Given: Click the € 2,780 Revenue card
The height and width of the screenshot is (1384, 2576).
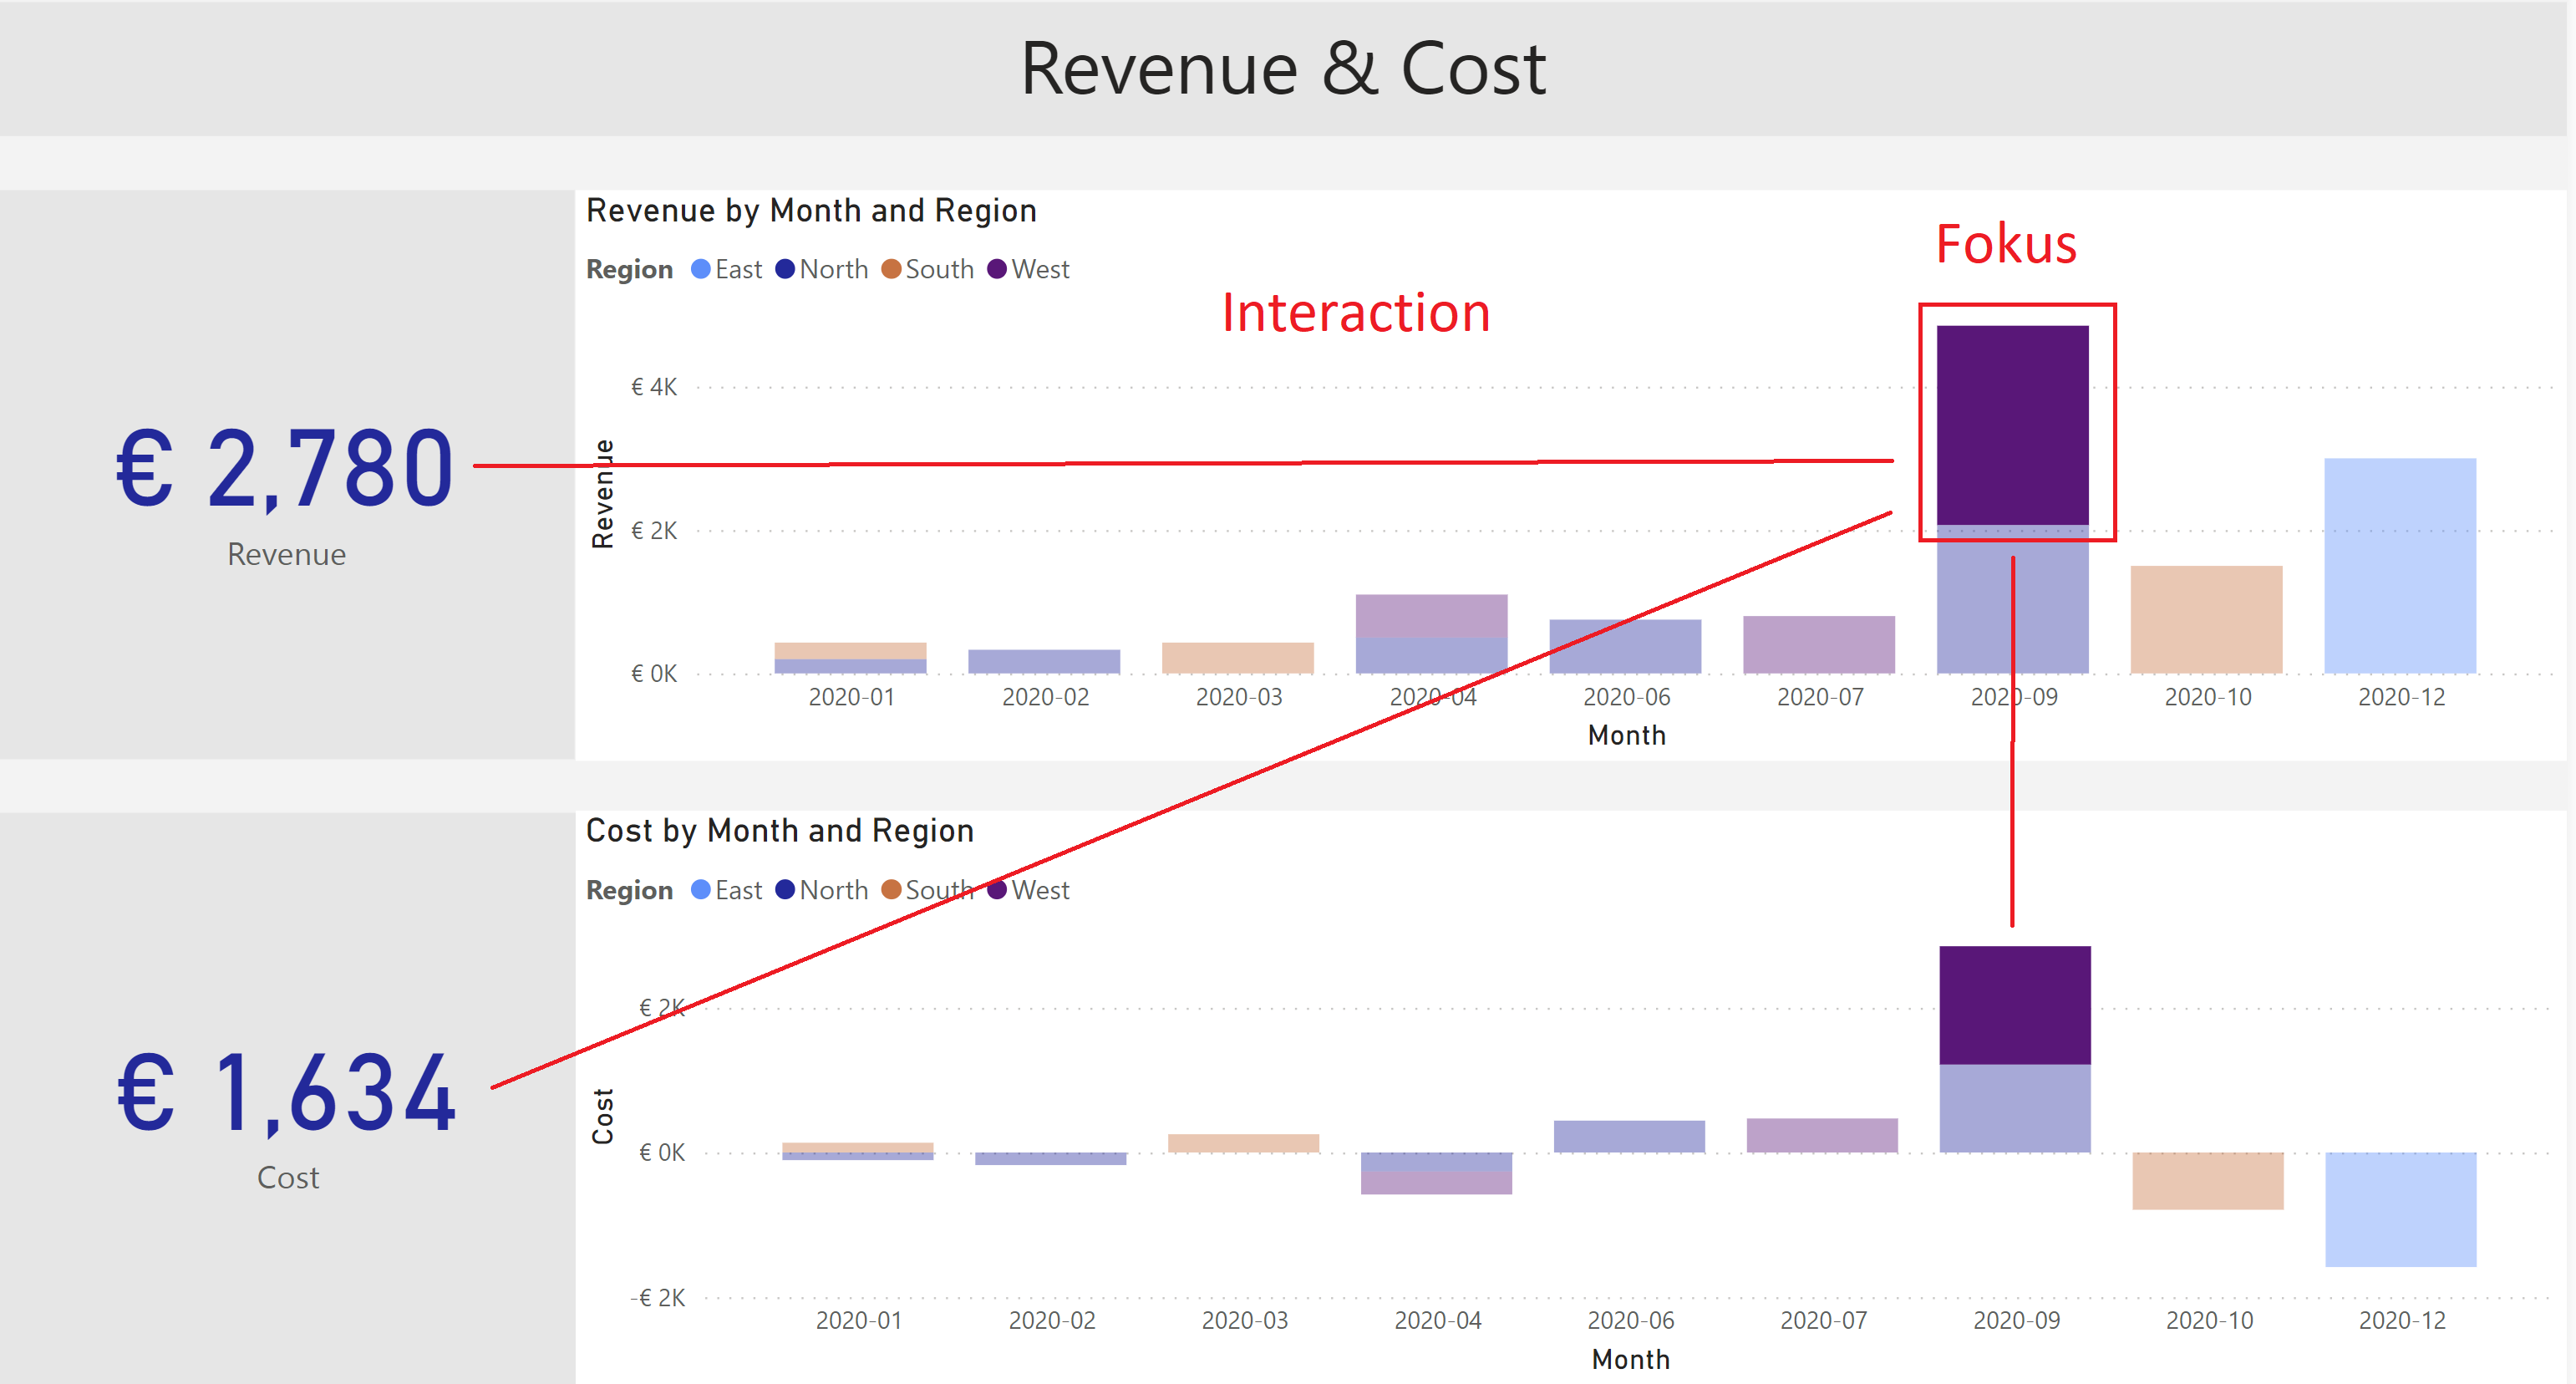Looking at the screenshot, I should tap(286, 470).
